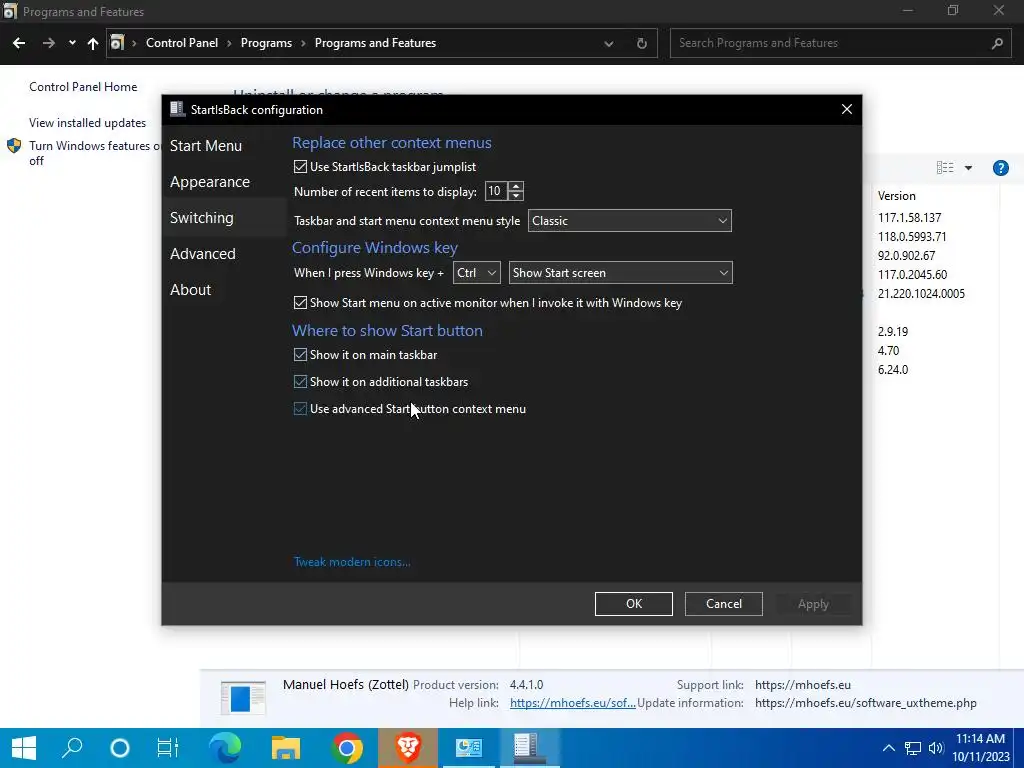Open context menu style dropdown (Classic)
The image size is (1024, 768).
(x=630, y=221)
